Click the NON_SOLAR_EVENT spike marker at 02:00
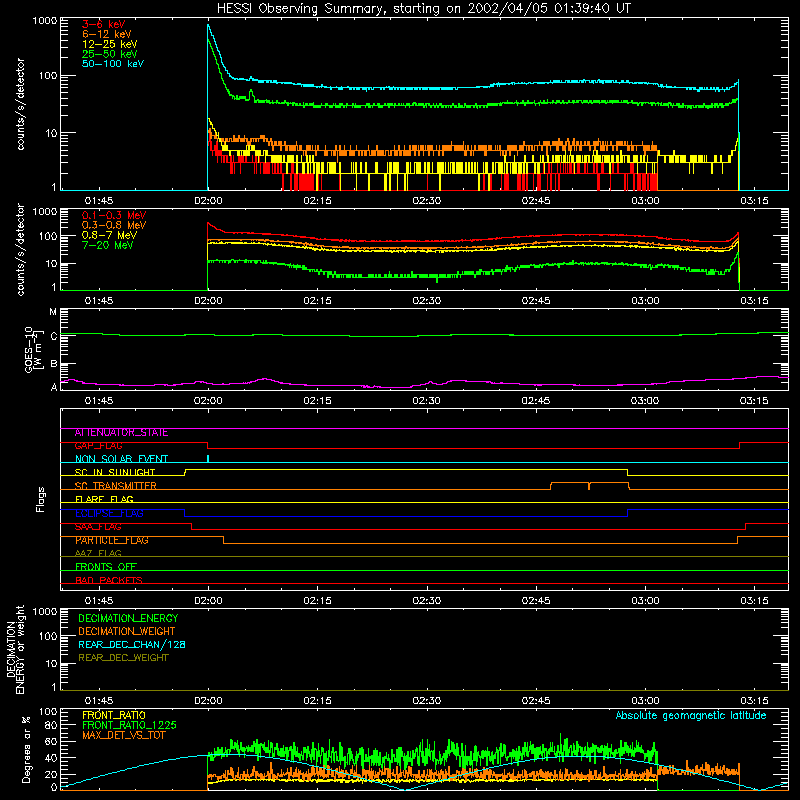The height and width of the screenshot is (800, 800). (x=208, y=458)
